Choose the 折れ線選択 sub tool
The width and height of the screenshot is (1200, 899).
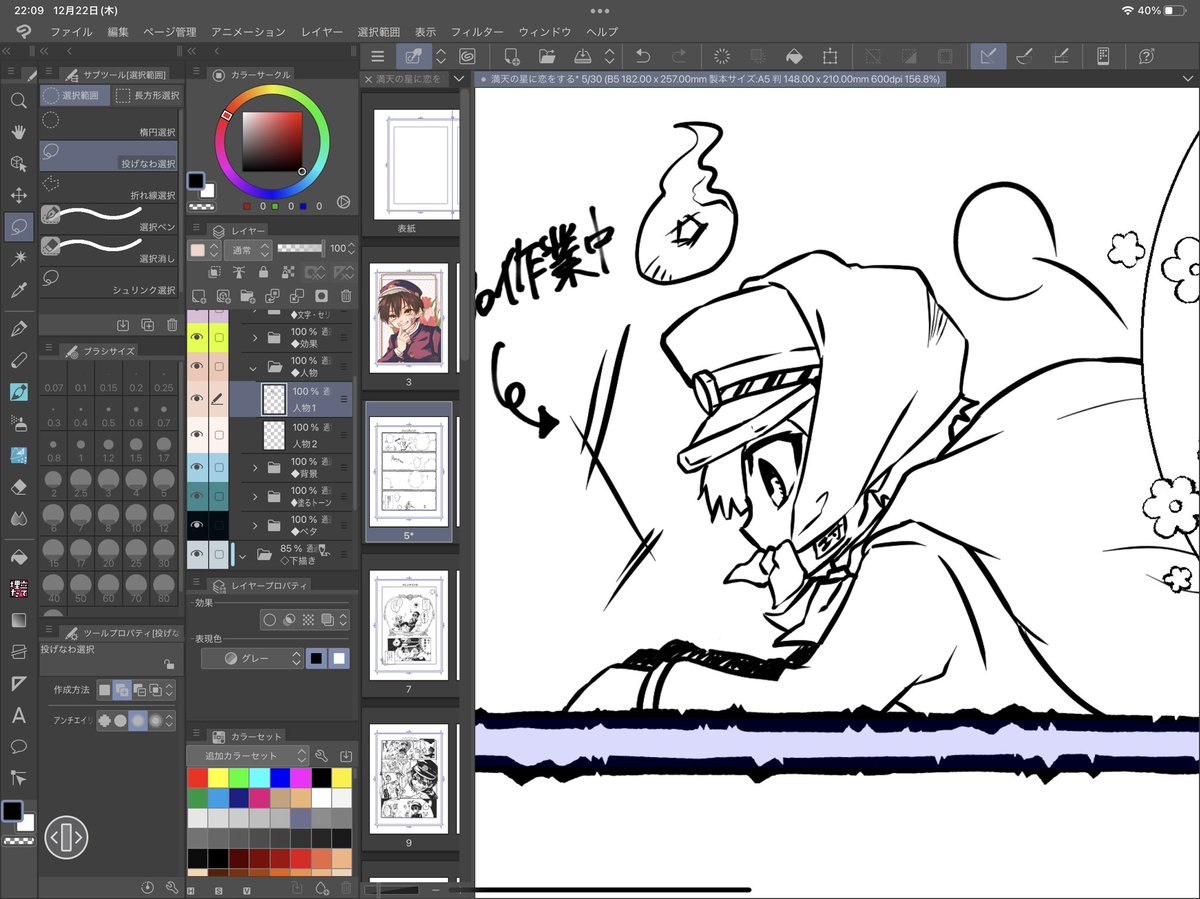pos(109,186)
